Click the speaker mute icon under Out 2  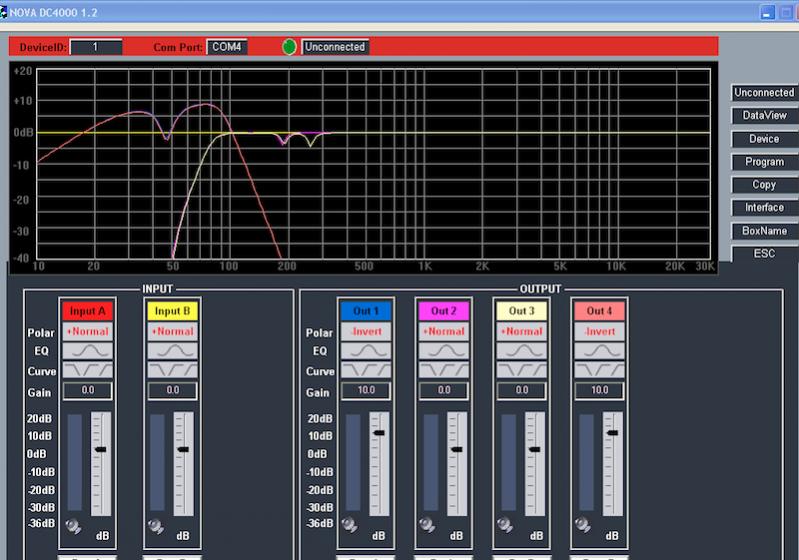(x=428, y=525)
